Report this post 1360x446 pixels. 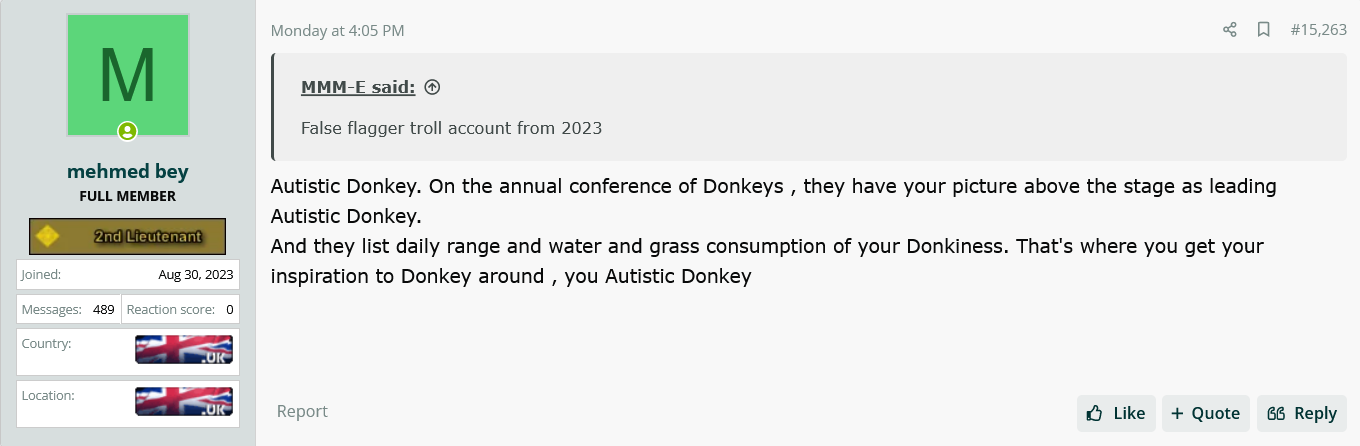[x=302, y=411]
